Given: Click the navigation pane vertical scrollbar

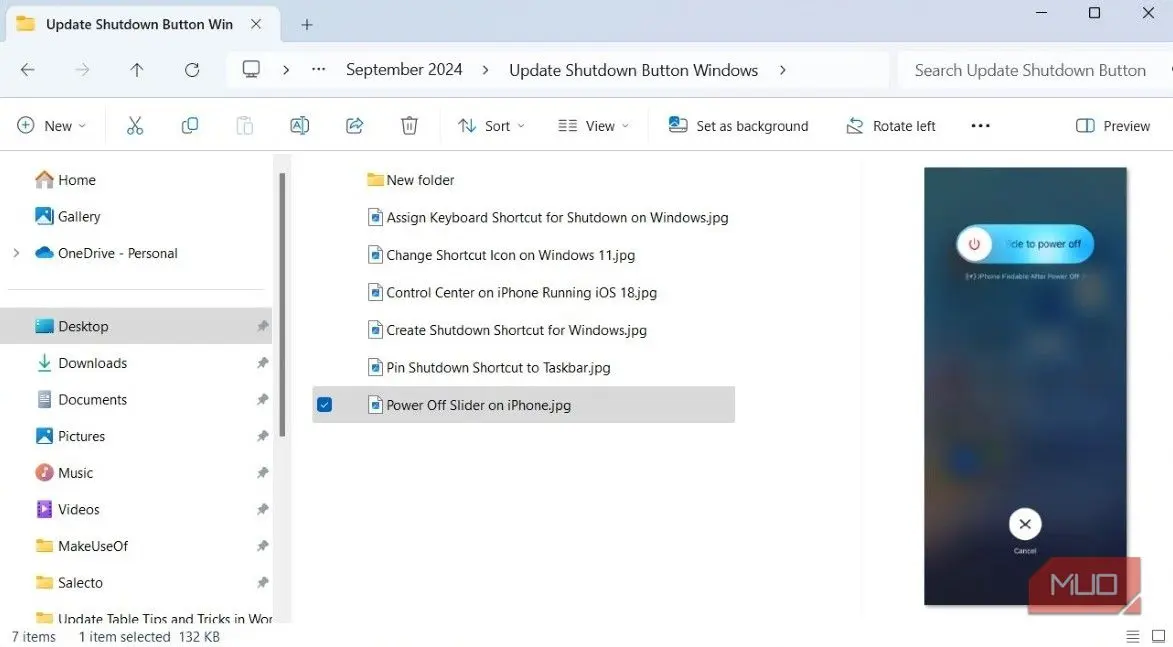Looking at the screenshot, I should (x=282, y=304).
